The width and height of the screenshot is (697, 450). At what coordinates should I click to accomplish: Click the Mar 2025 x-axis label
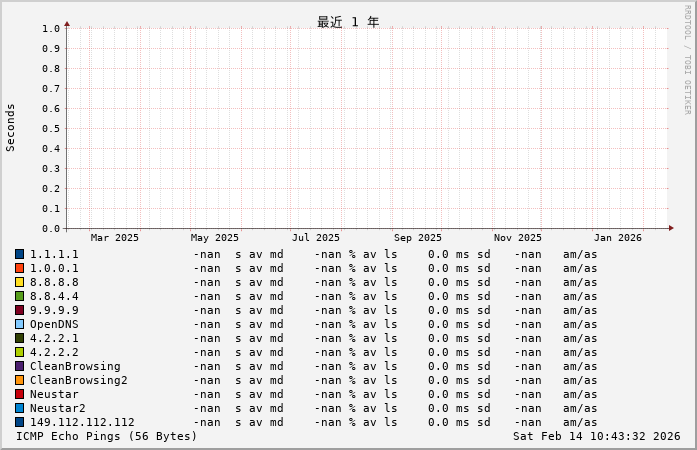click(115, 238)
